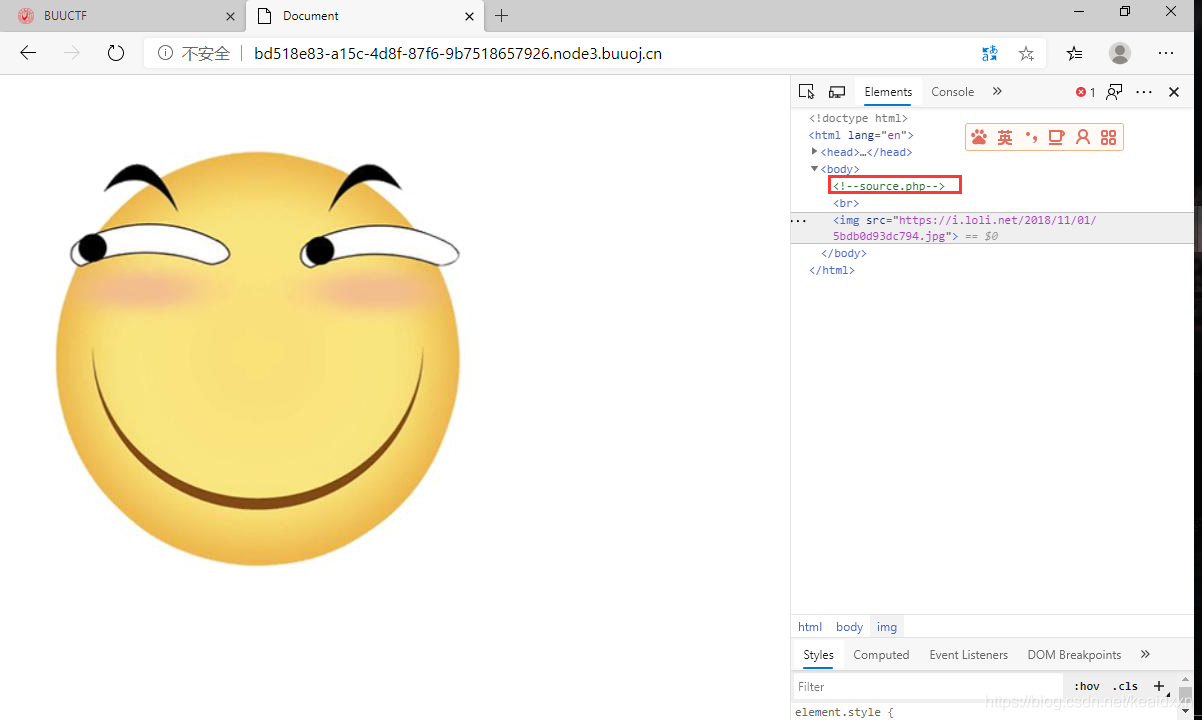Click the error count indicator in DevTools
The image size is (1202, 720).
(x=1085, y=92)
